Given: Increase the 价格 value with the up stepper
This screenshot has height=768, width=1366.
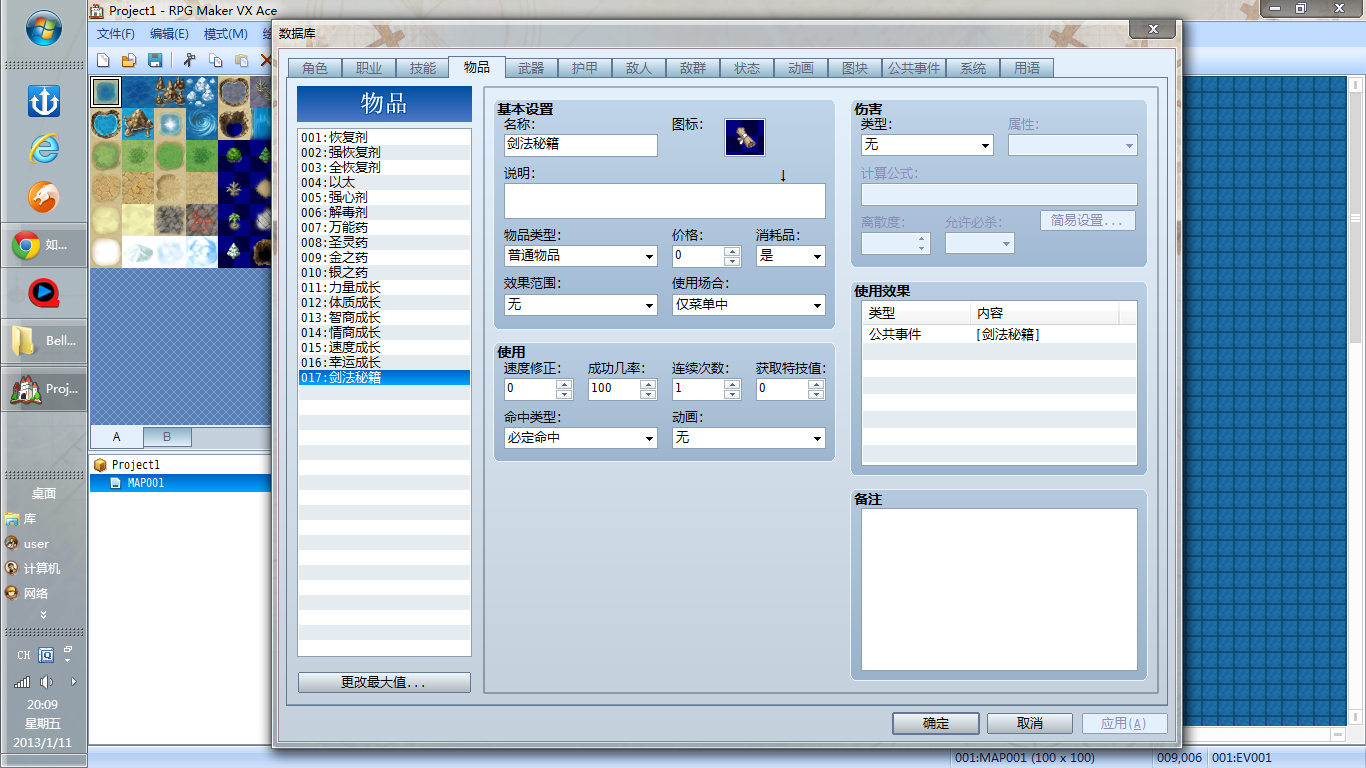Looking at the screenshot, I should click(x=733, y=250).
